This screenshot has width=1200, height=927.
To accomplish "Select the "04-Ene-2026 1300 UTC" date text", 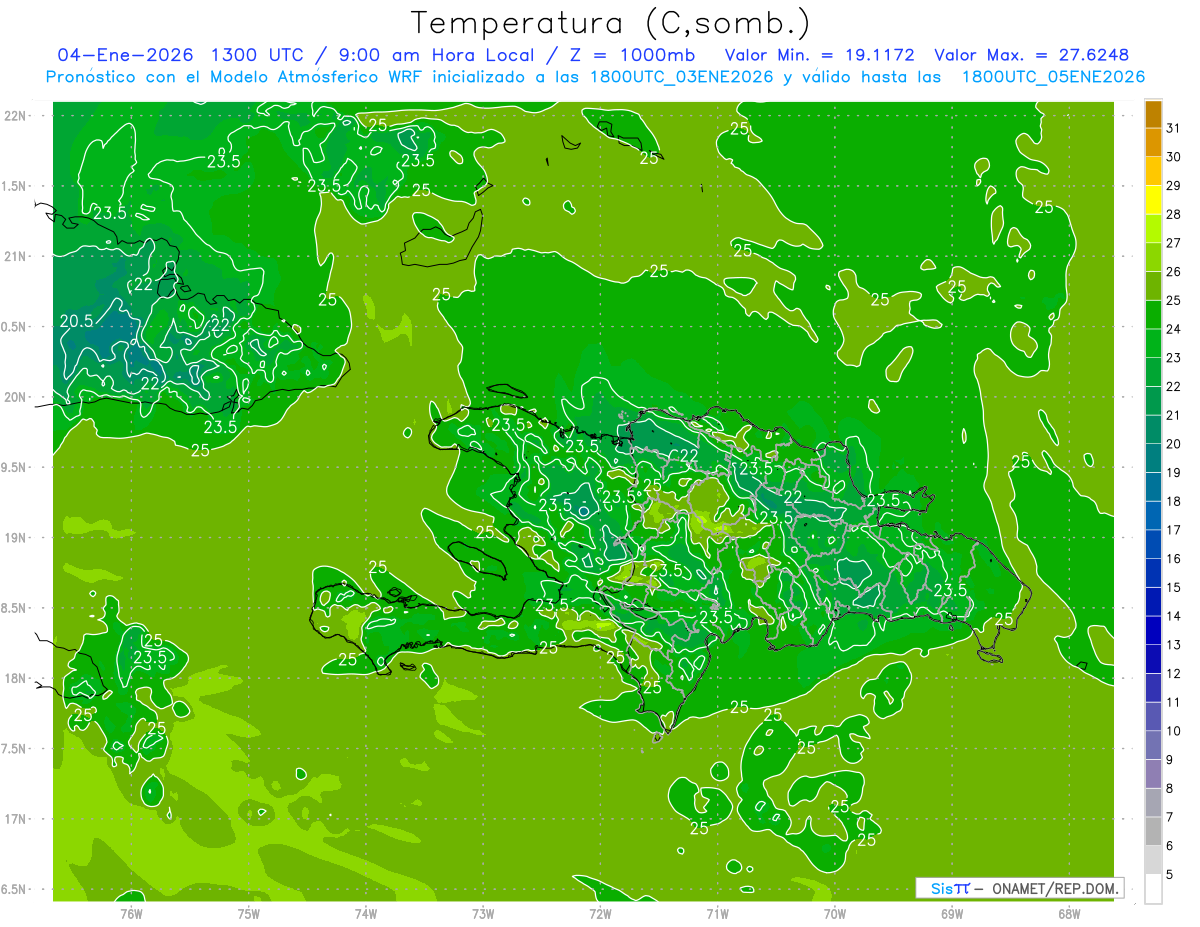I will [183, 55].
